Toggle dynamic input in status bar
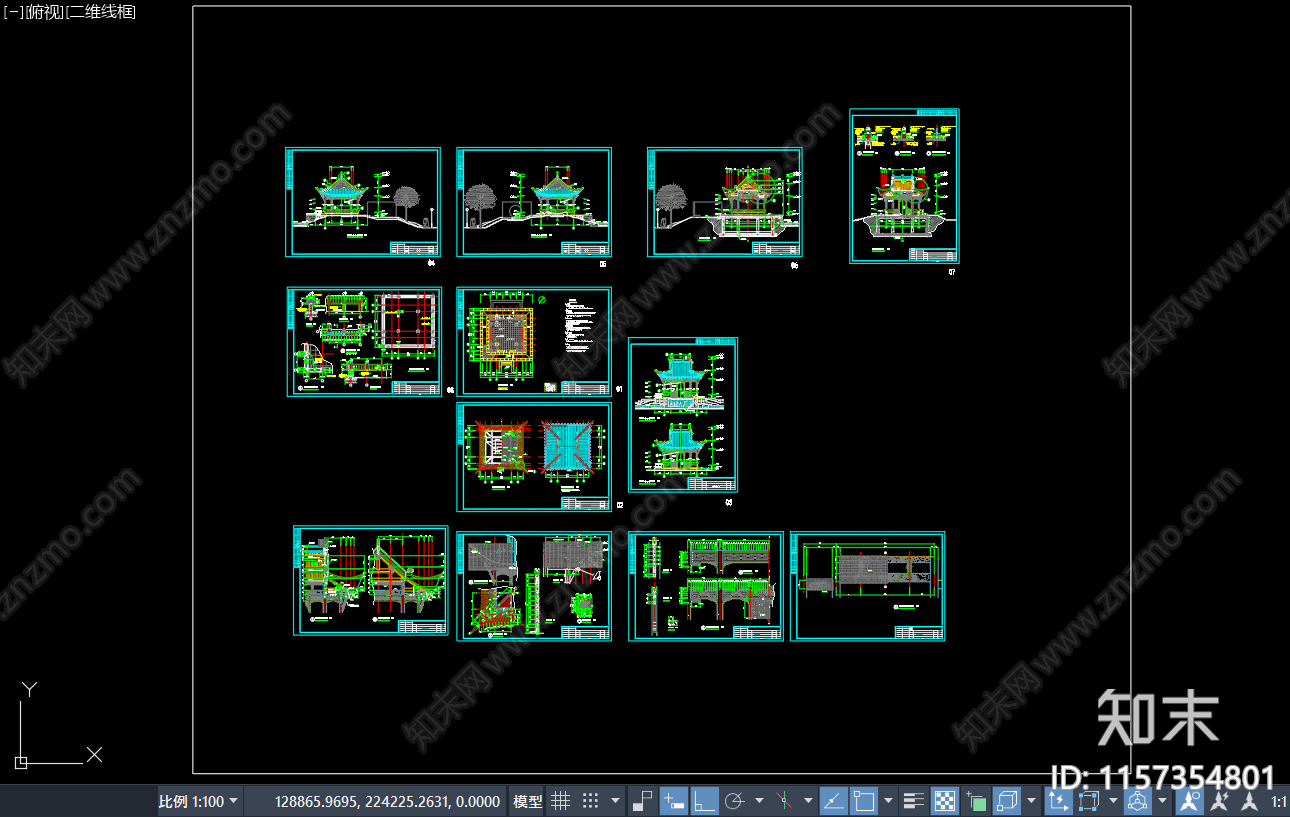The height and width of the screenshot is (817, 1290). (x=674, y=801)
